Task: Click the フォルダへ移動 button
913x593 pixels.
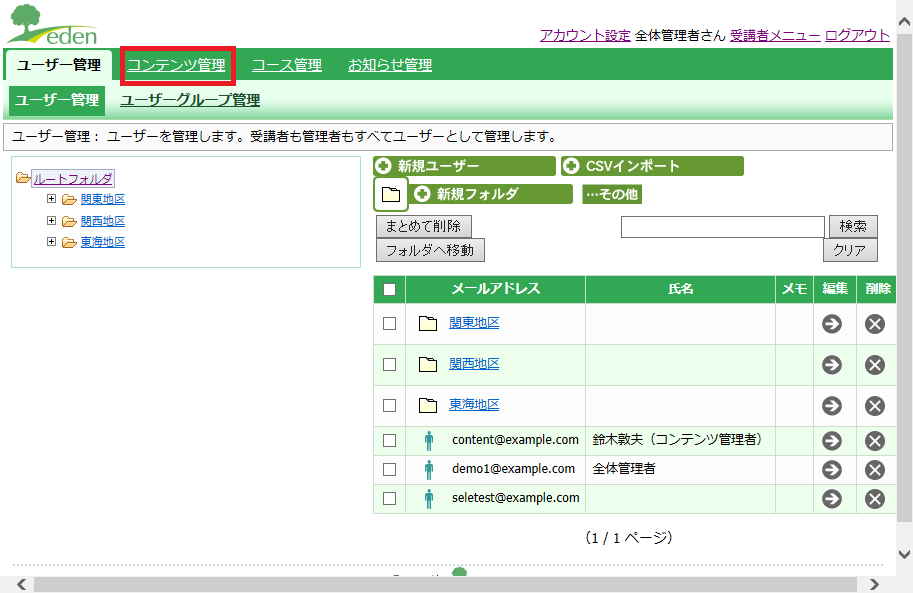Action: (430, 250)
